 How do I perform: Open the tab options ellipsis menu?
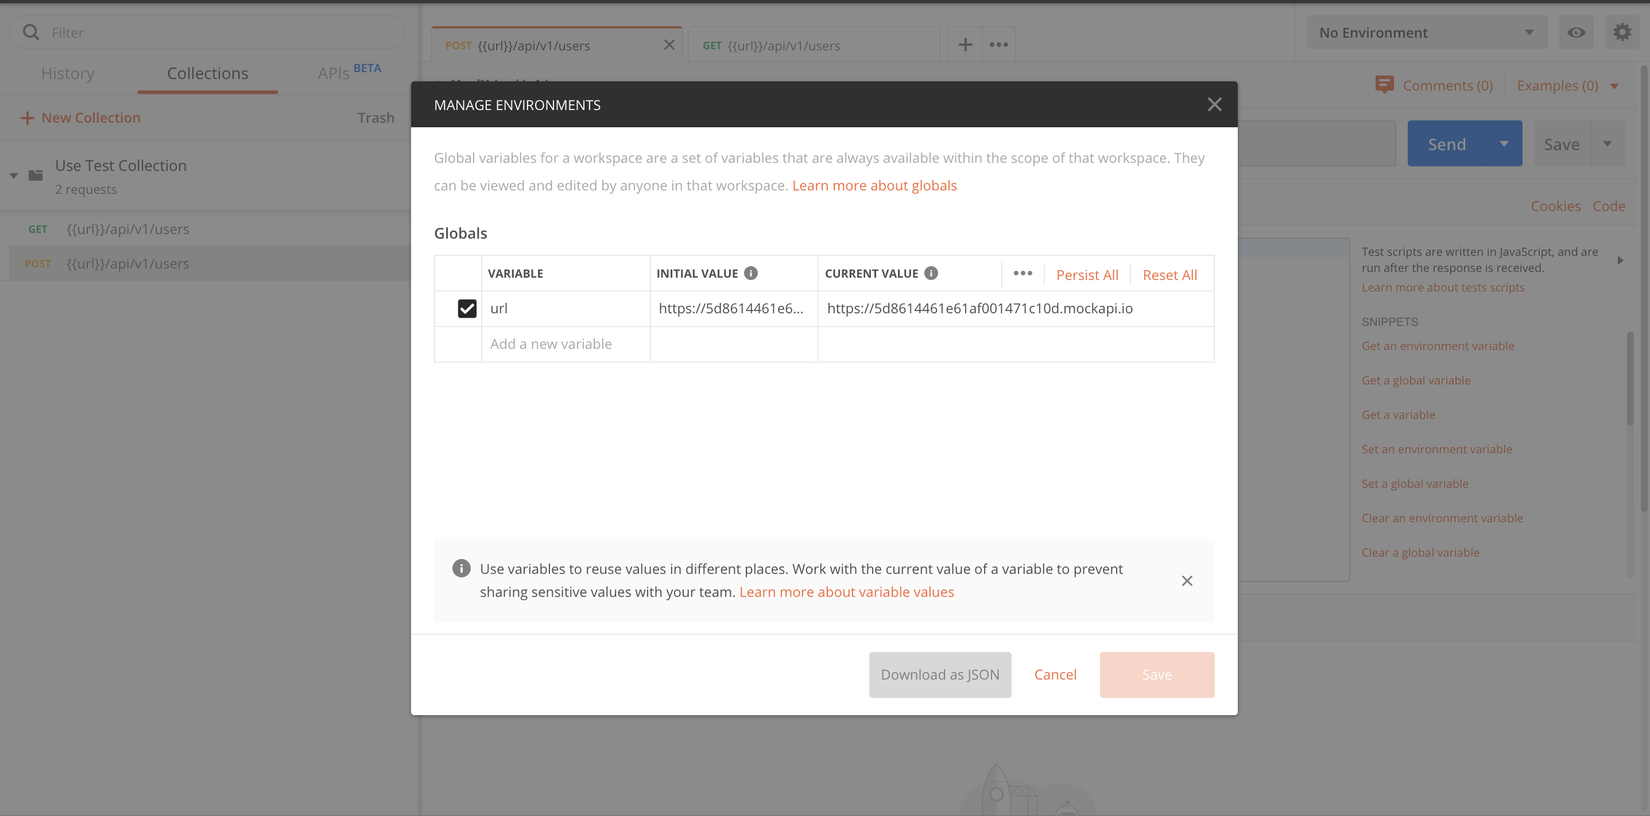(x=999, y=45)
